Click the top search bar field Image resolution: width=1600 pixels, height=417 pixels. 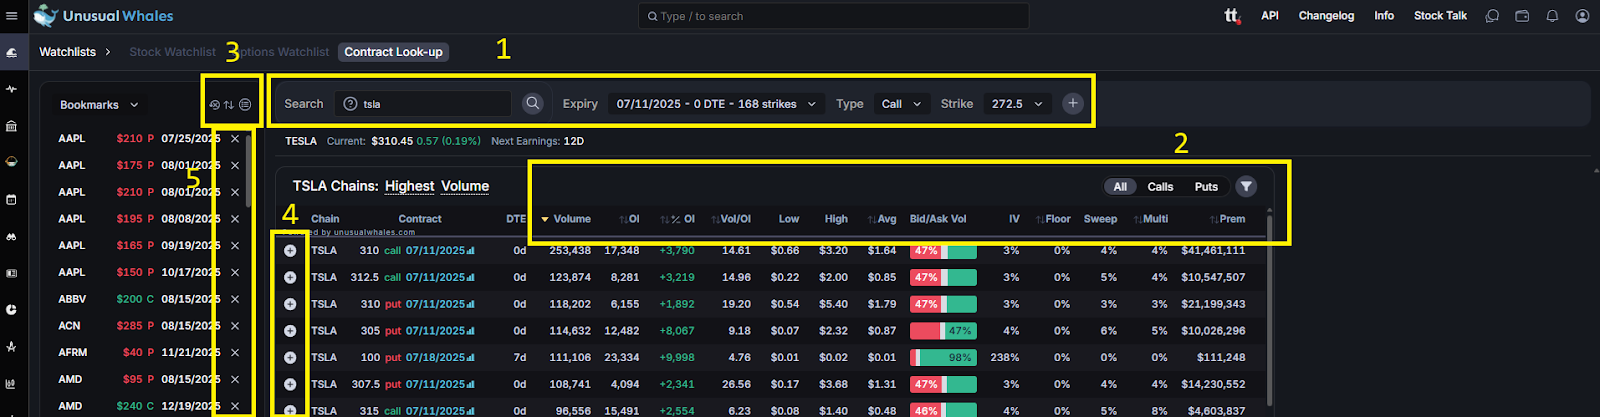click(833, 16)
